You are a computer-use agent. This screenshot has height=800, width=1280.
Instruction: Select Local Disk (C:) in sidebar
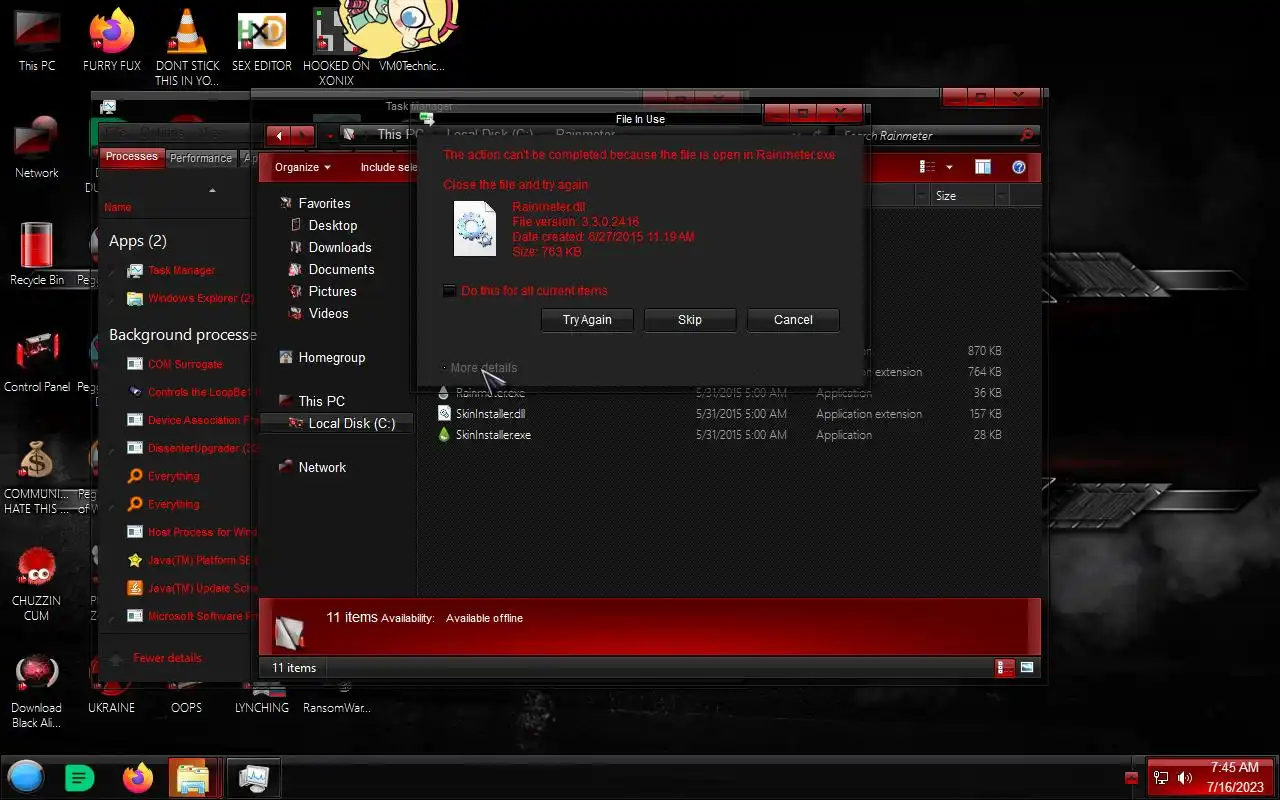pyautogui.click(x=351, y=423)
